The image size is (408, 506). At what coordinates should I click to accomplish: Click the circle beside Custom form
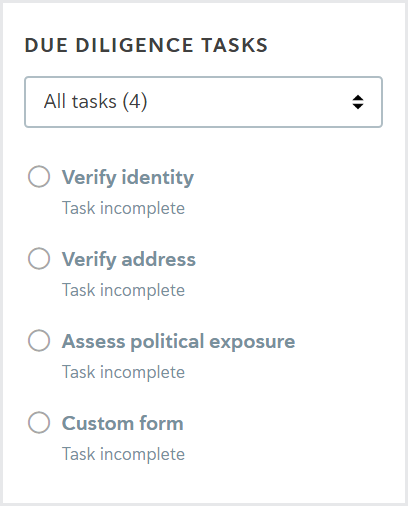[x=39, y=422]
